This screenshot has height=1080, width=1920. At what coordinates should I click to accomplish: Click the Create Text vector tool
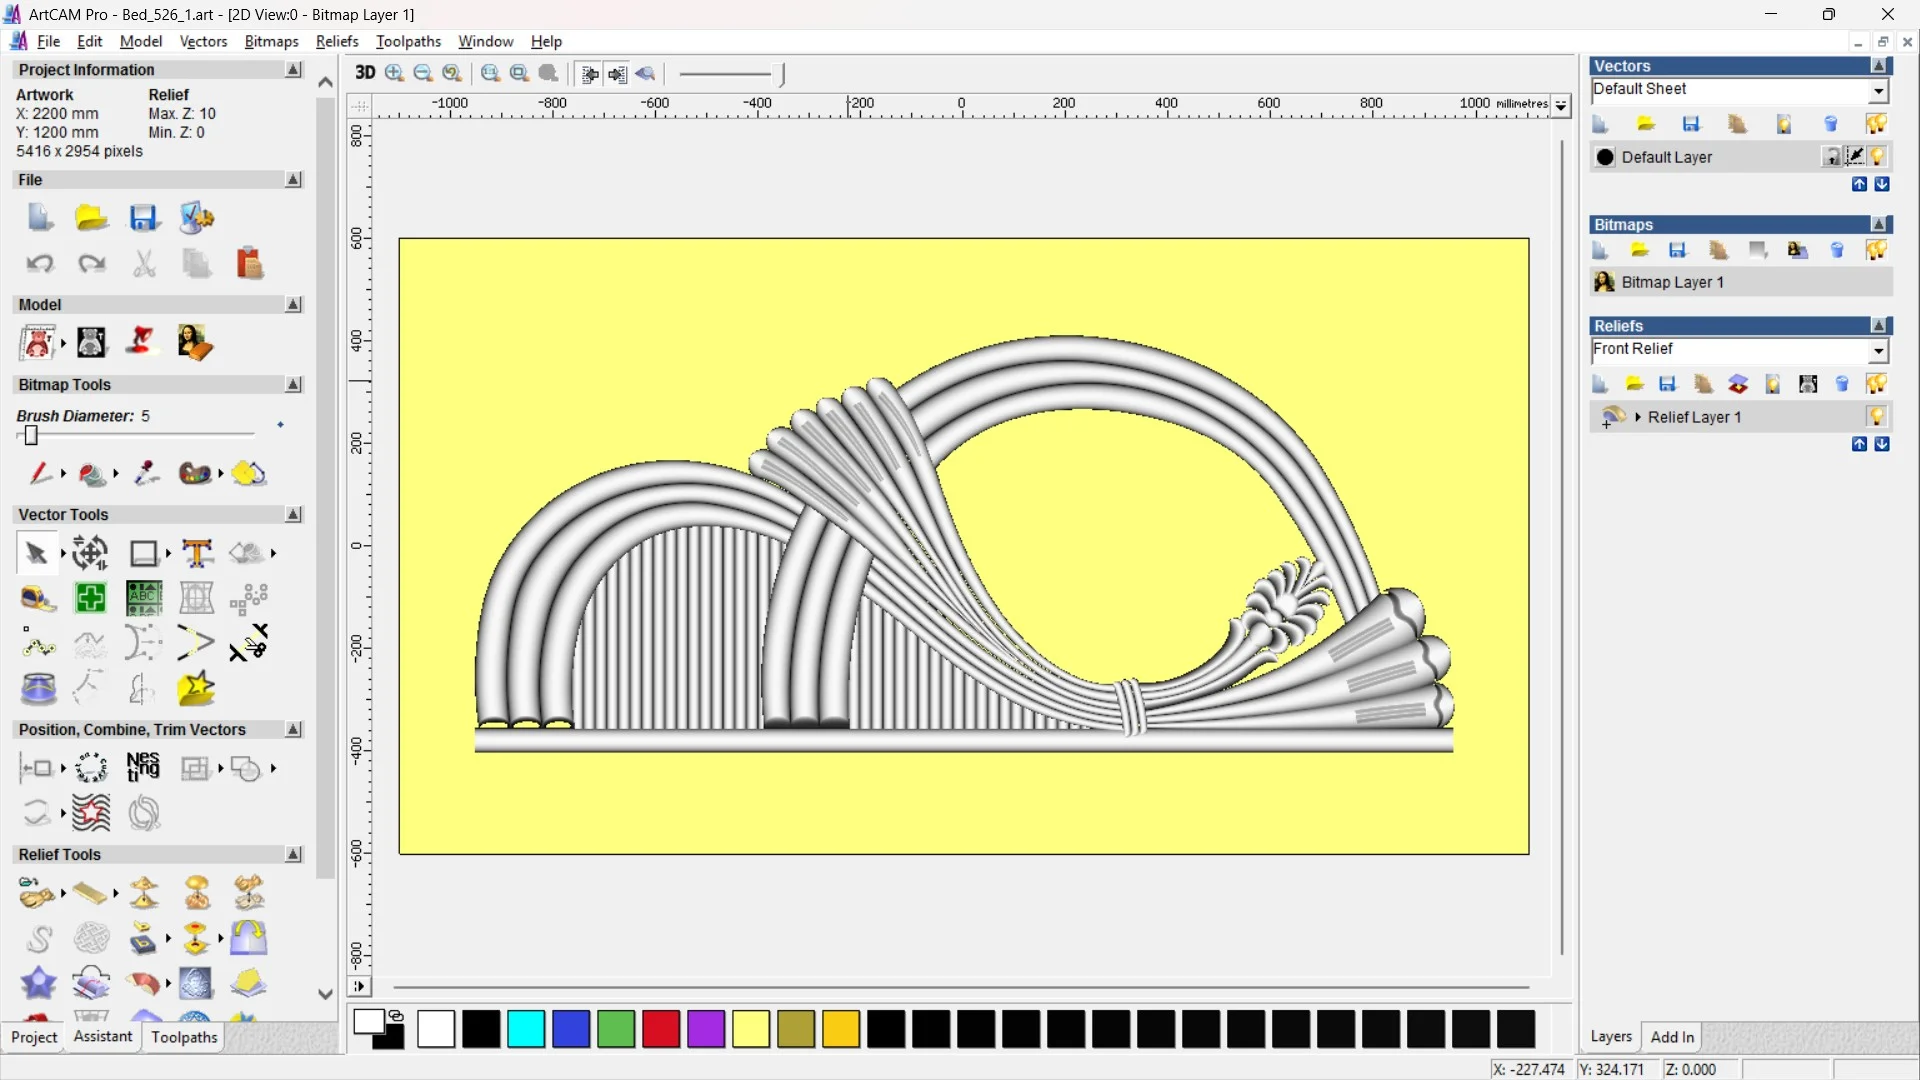197,553
